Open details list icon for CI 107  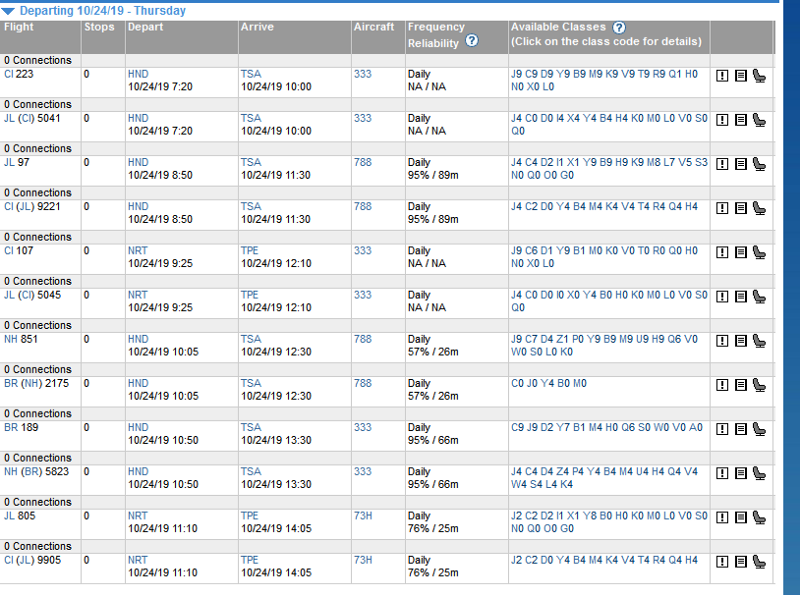coord(741,252)
